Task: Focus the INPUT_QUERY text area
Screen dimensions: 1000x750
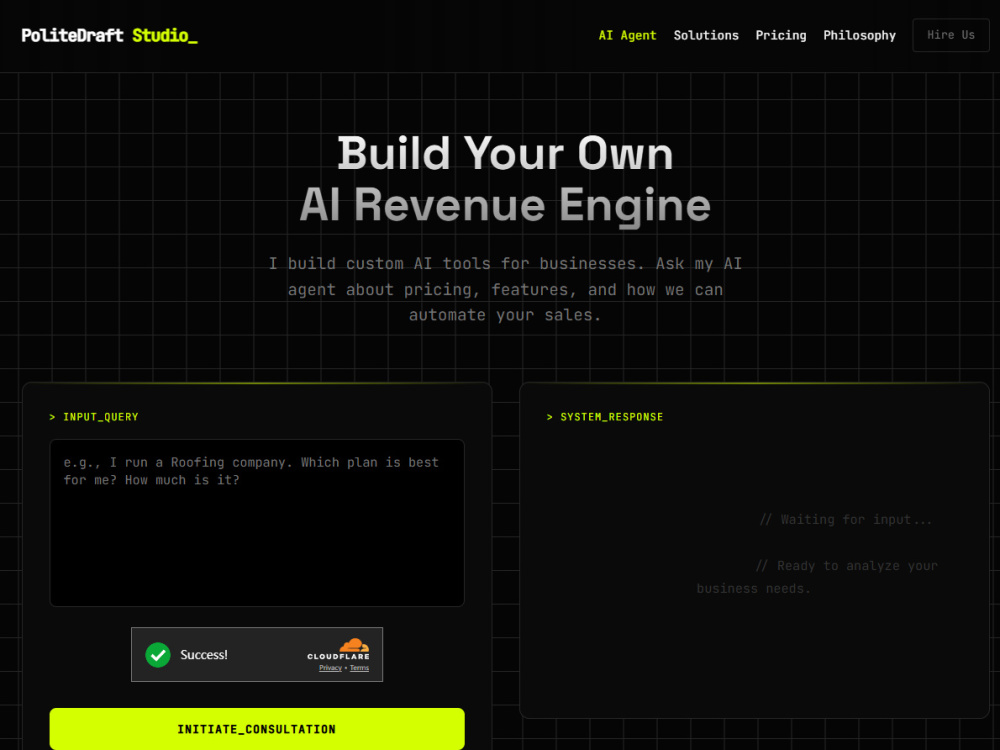Action: 257,522
